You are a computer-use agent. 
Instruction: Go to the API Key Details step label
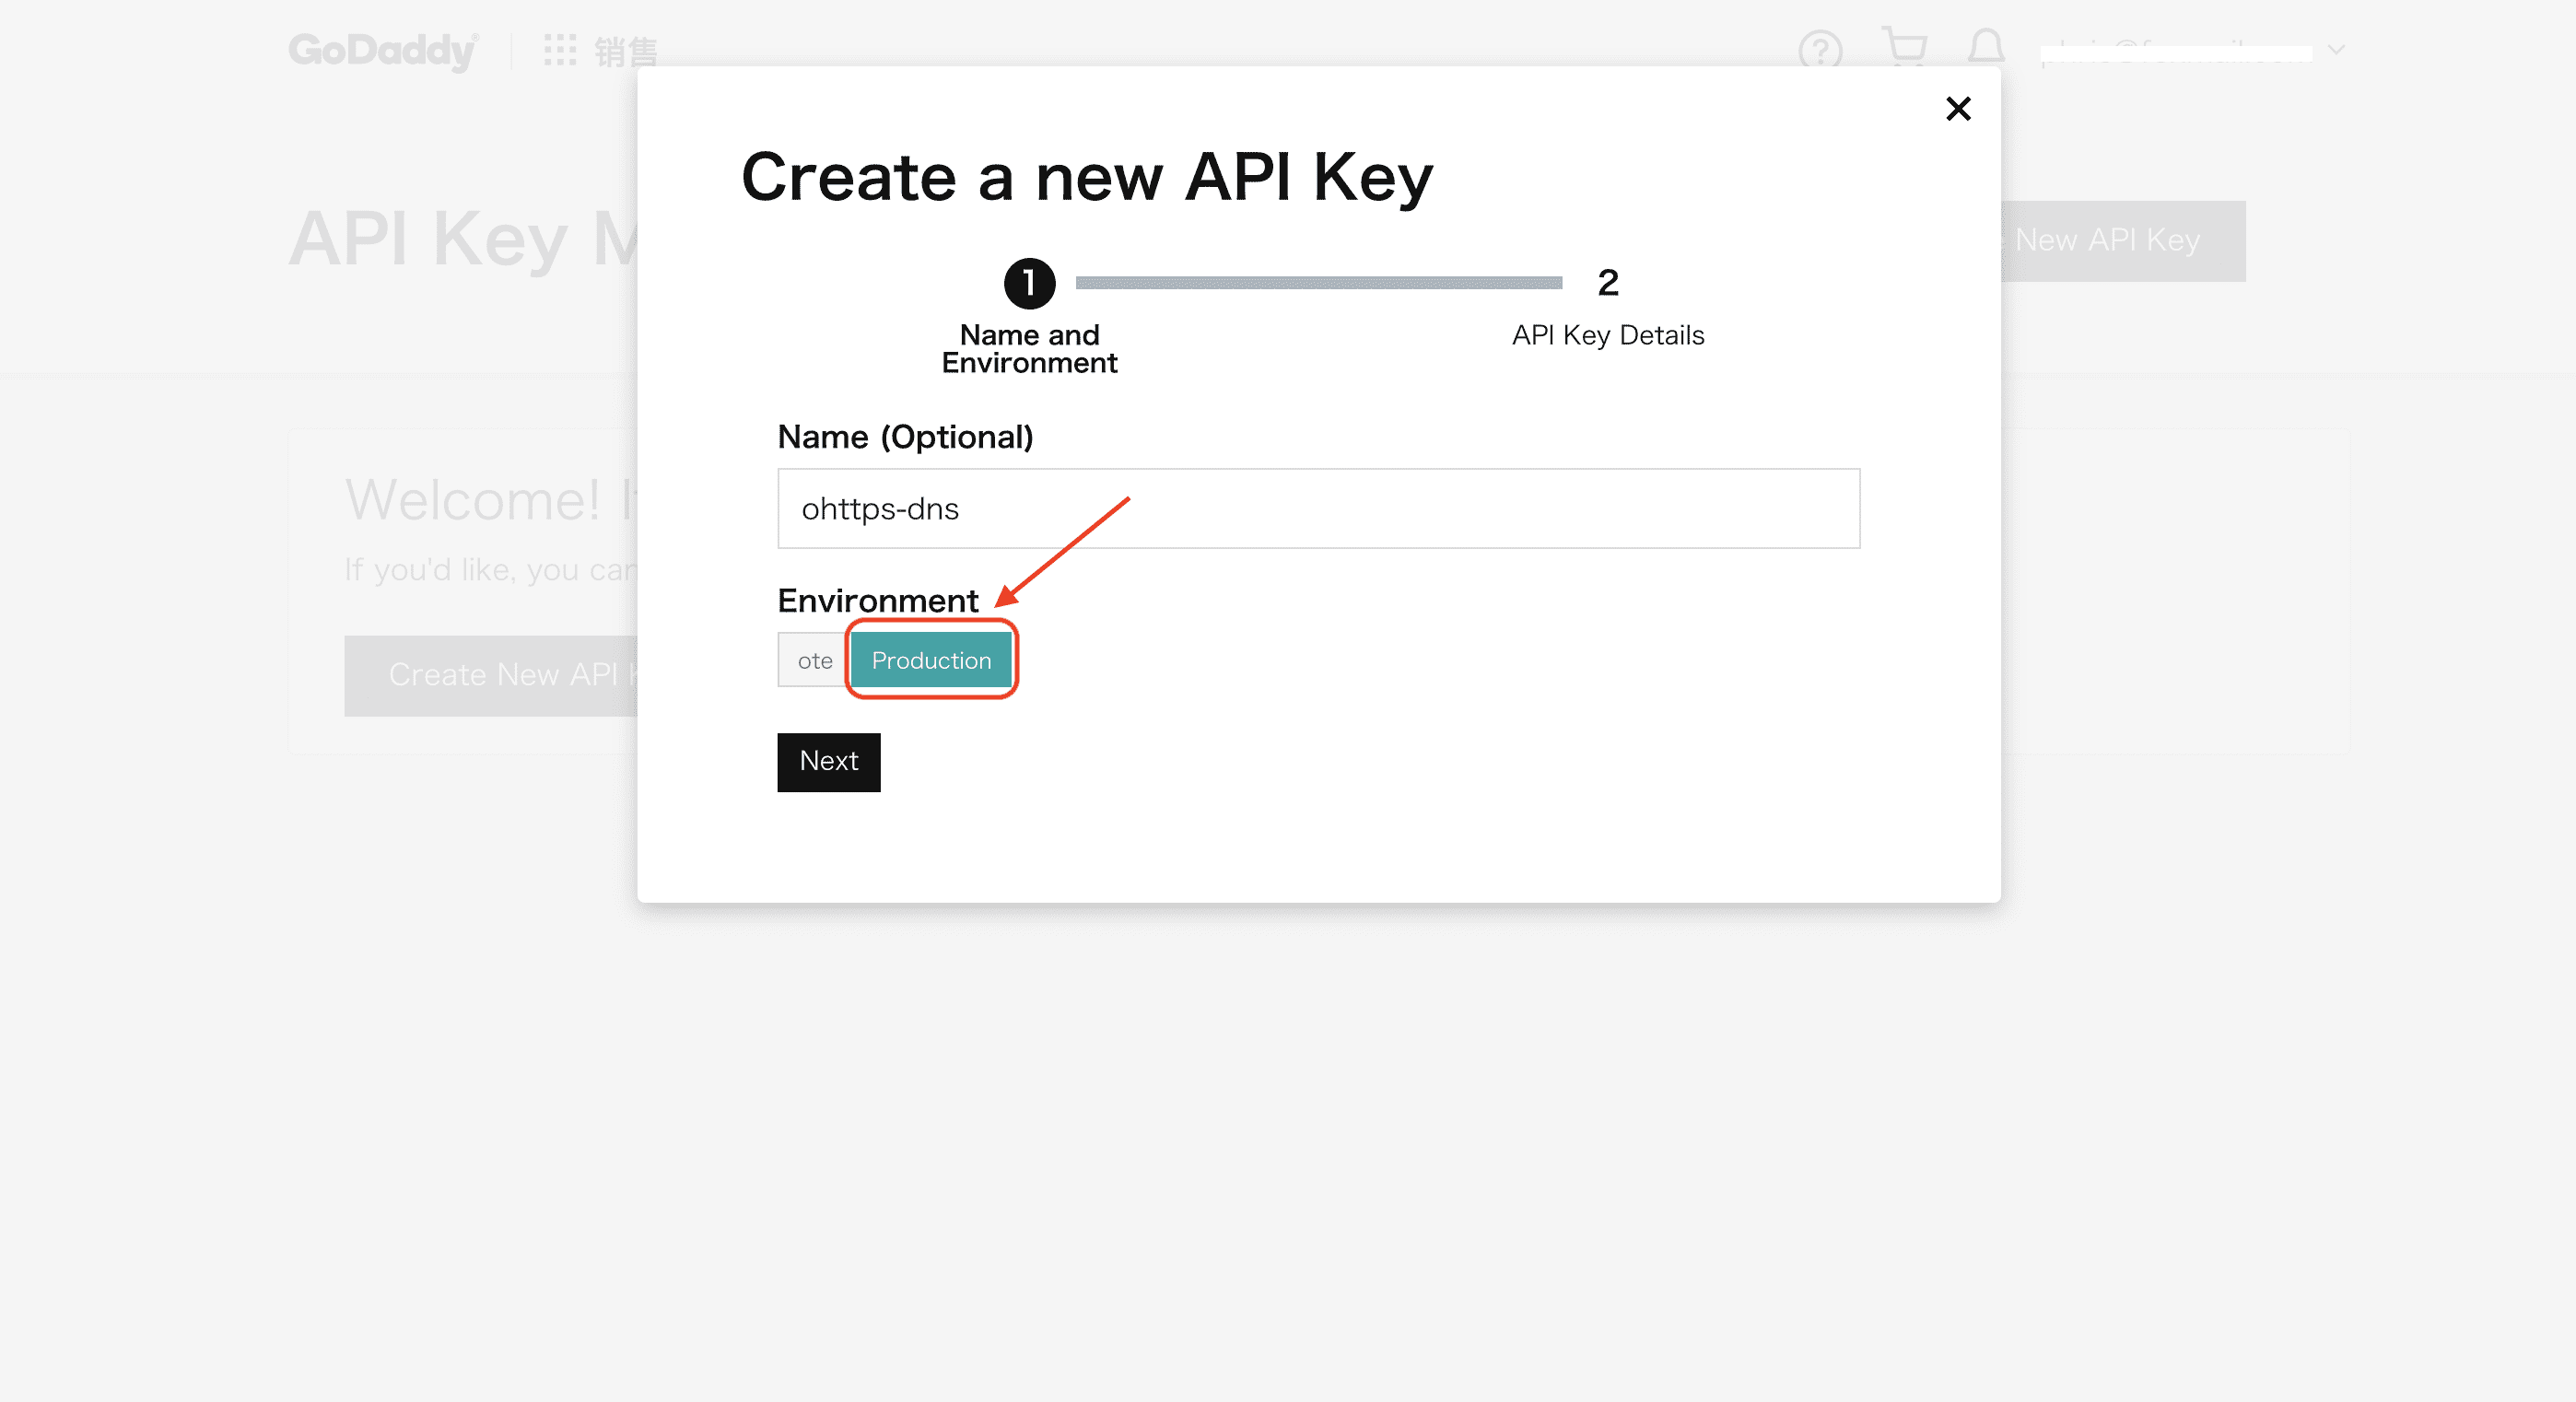[x=1607, y=336]
